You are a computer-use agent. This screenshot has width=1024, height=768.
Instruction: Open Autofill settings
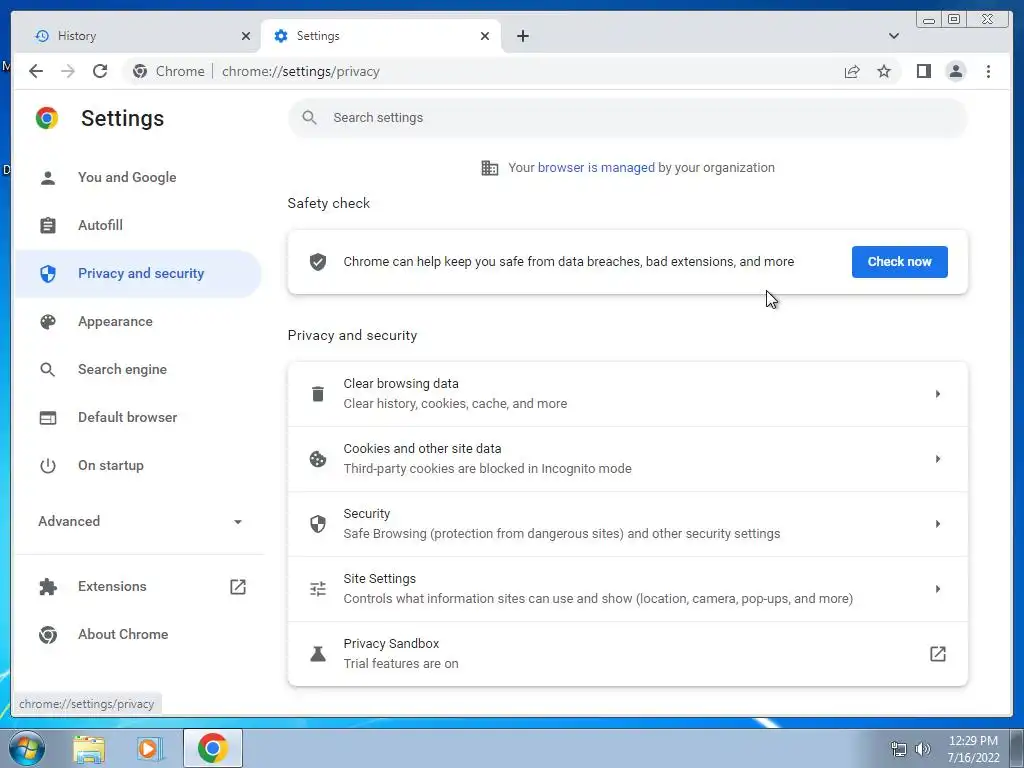pos(138,225)
